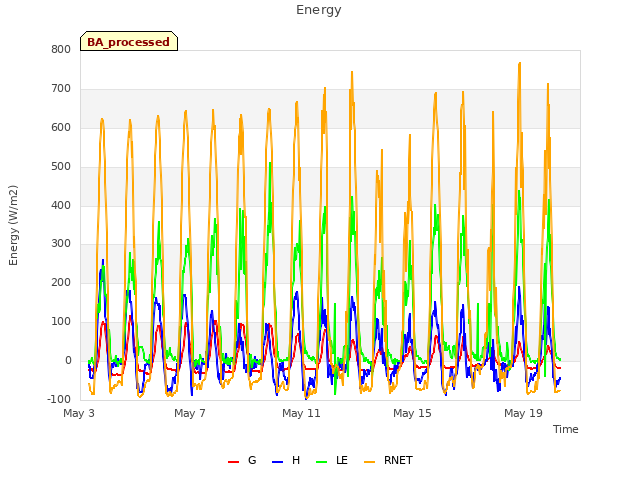The height and width of the screenshot is (480, 640).
Task: Click the May 15 x-axis label
Action: pyautogui.click(x=412, y=413)
